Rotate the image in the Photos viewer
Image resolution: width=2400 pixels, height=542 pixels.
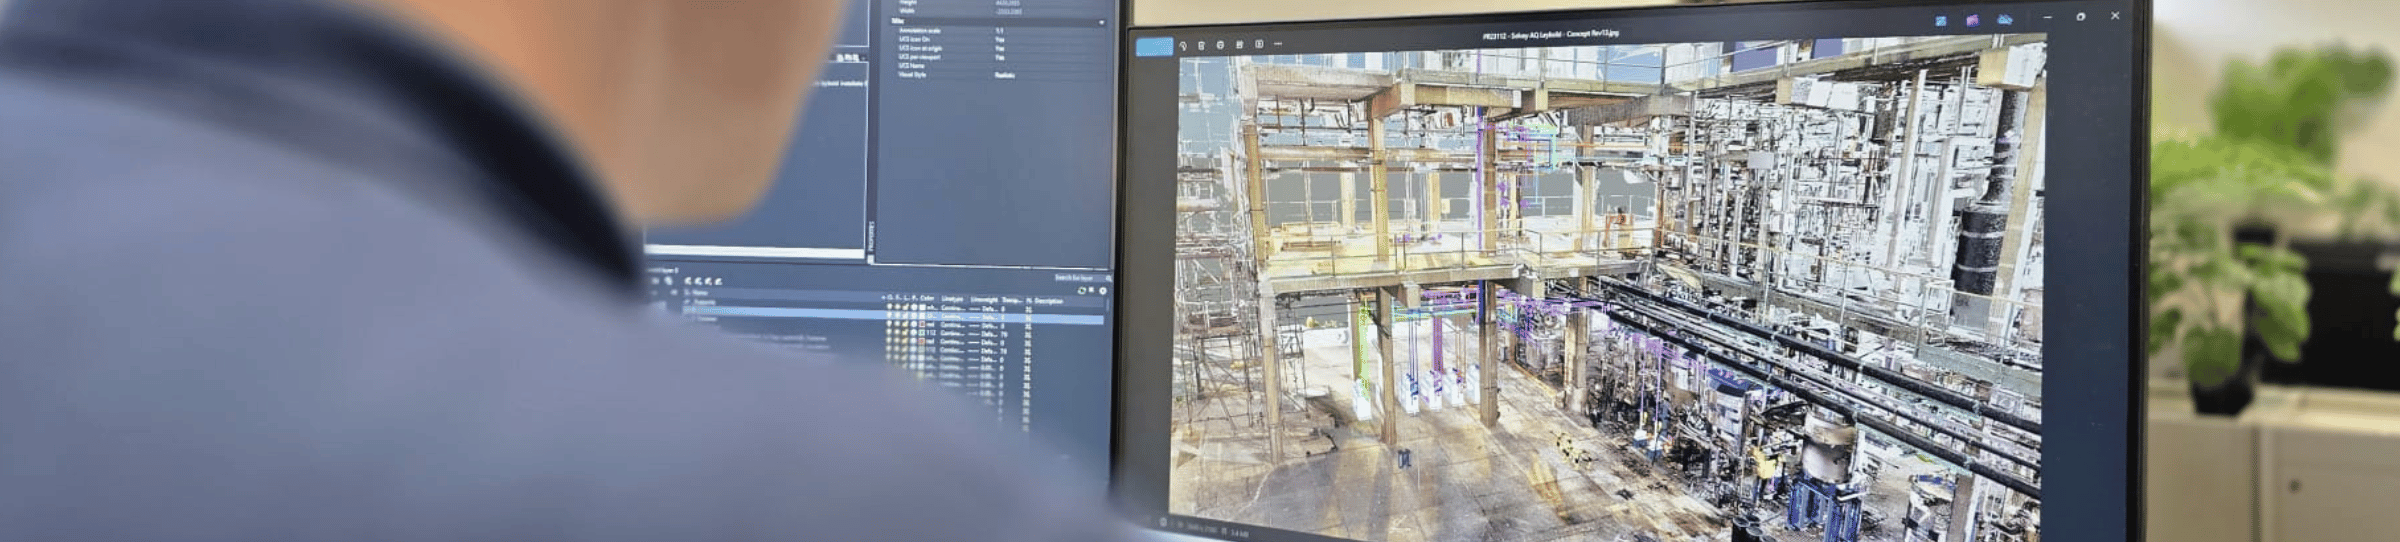pos(1183,45)
